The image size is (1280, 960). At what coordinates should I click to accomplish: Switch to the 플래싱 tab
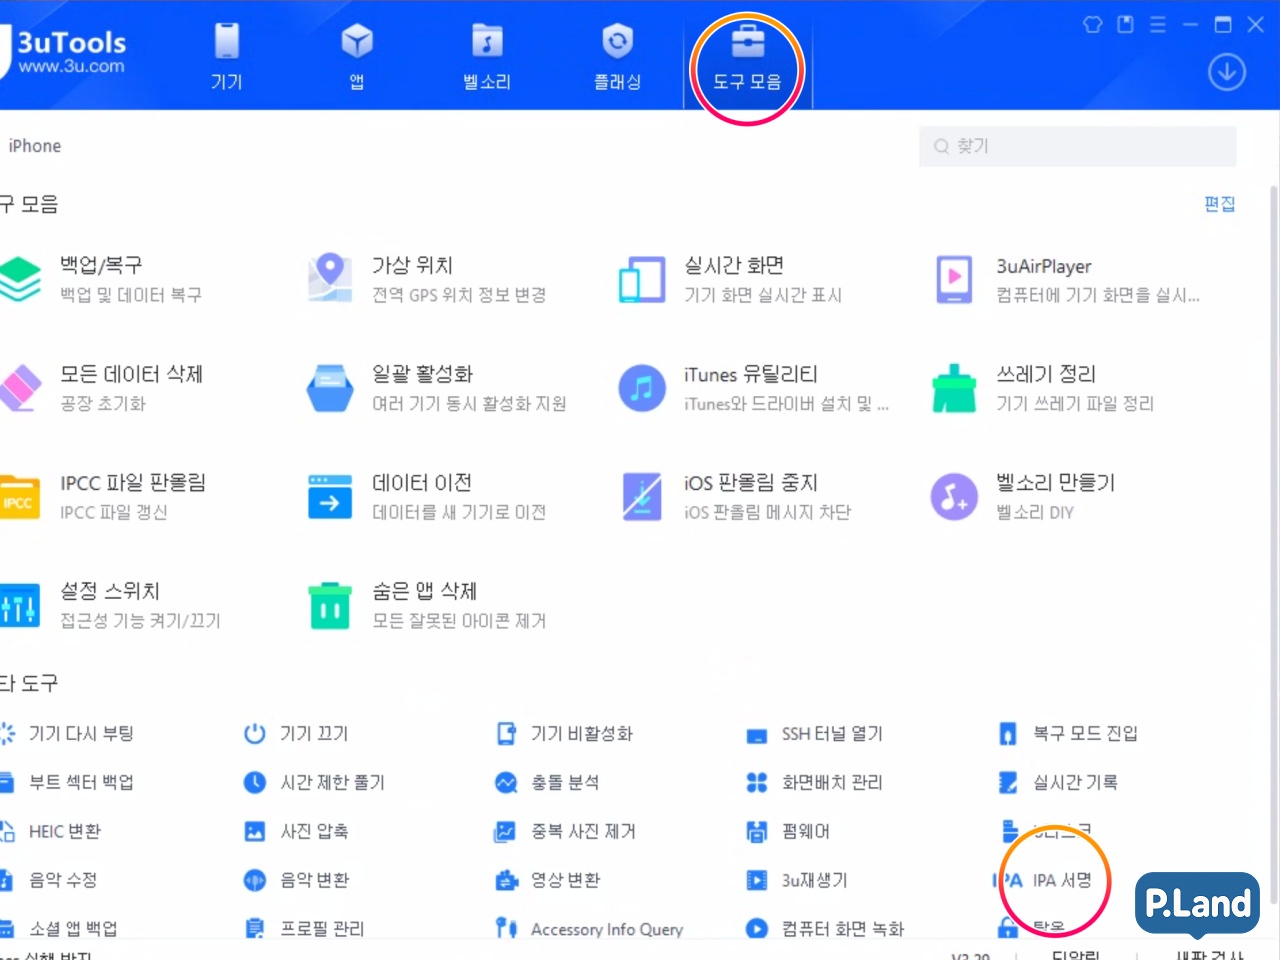(x=617, y=56)
